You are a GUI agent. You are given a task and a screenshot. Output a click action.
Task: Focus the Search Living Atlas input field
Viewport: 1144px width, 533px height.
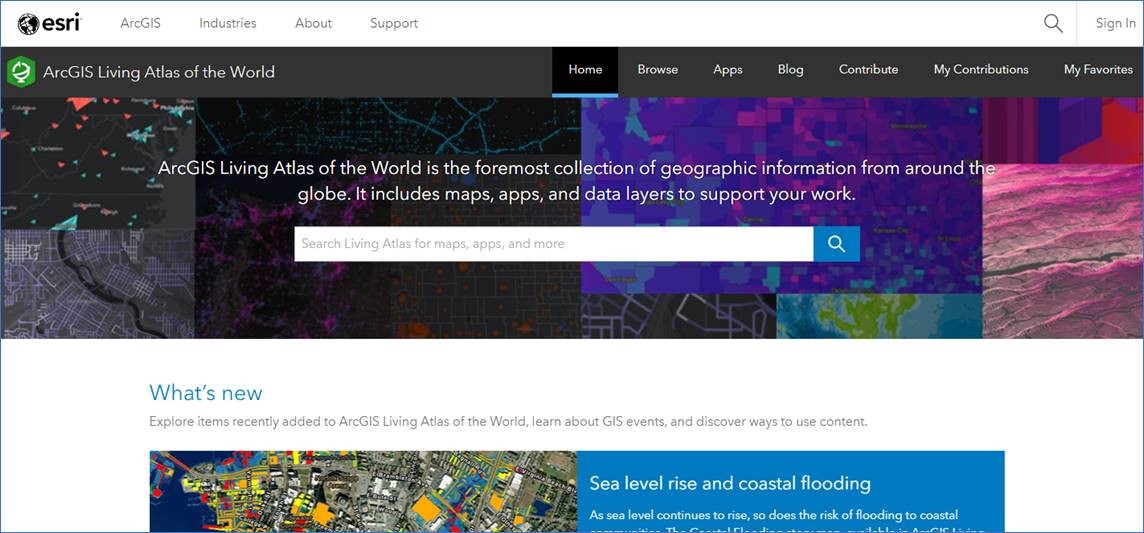pyautogui.click(x=554, y=244)
